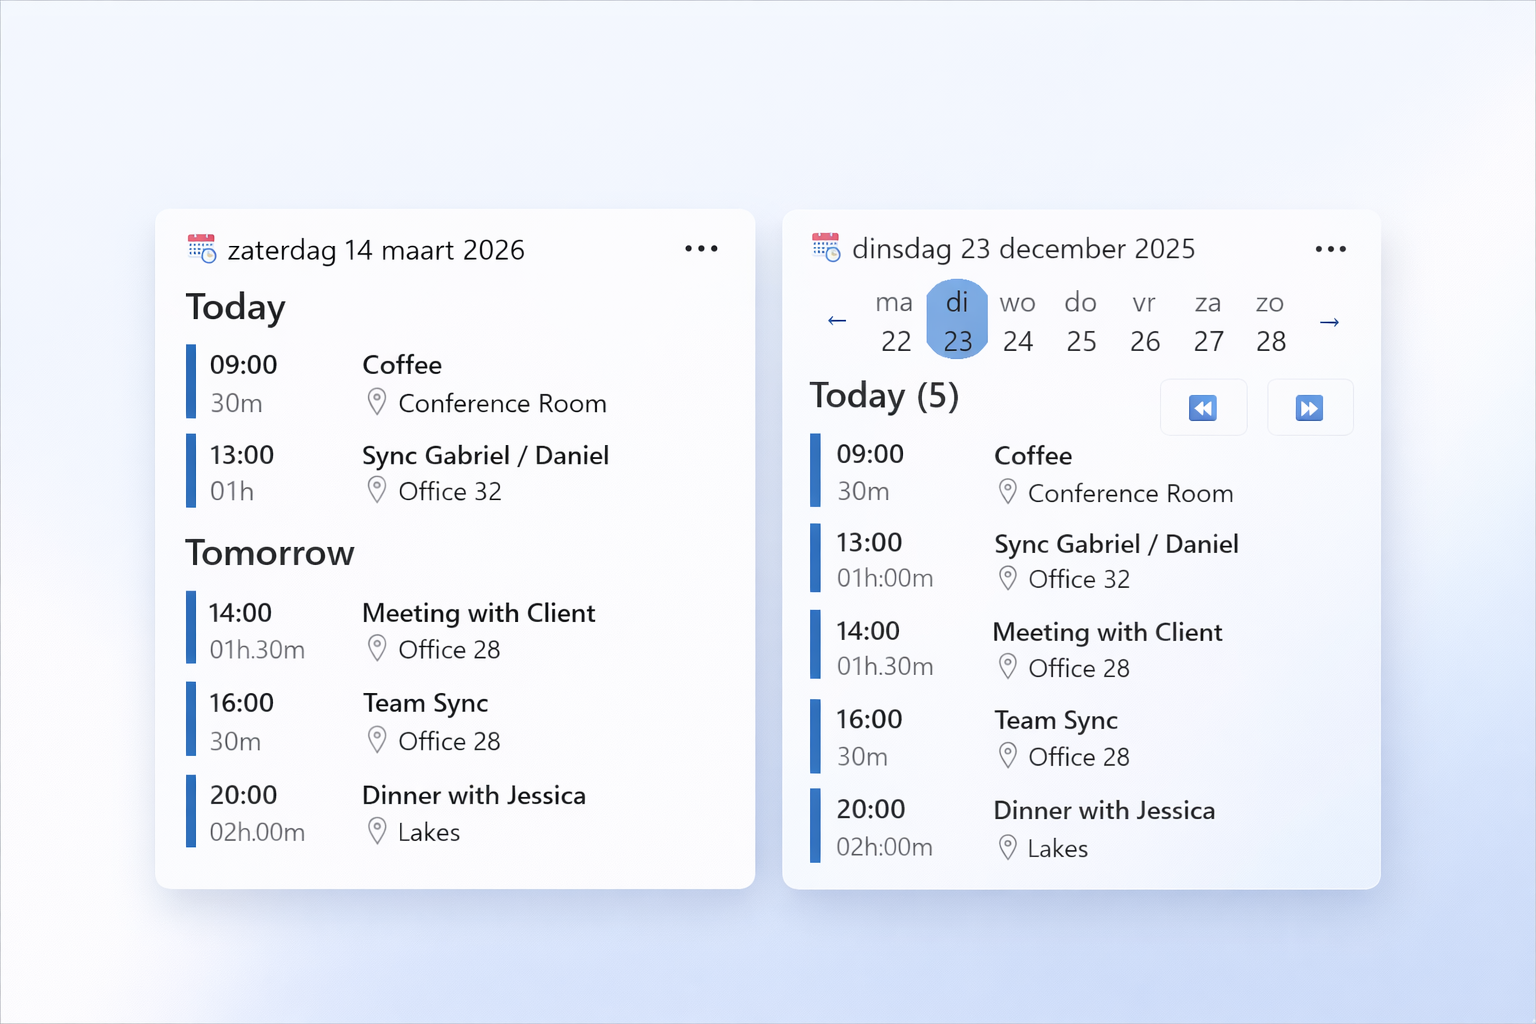Screen dimensions: 1536x1024
Task: Open the Dinner with Jessica event
Action: click(474, 795)
